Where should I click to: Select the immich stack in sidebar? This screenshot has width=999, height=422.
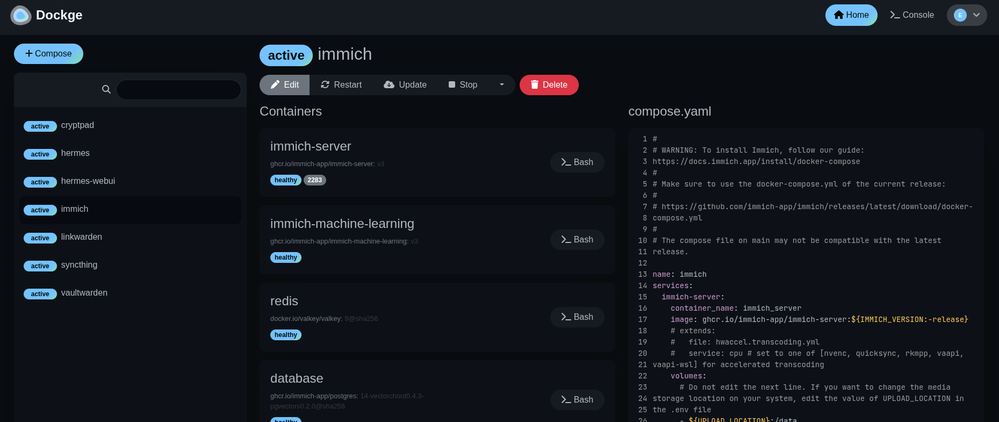point(130,210)
